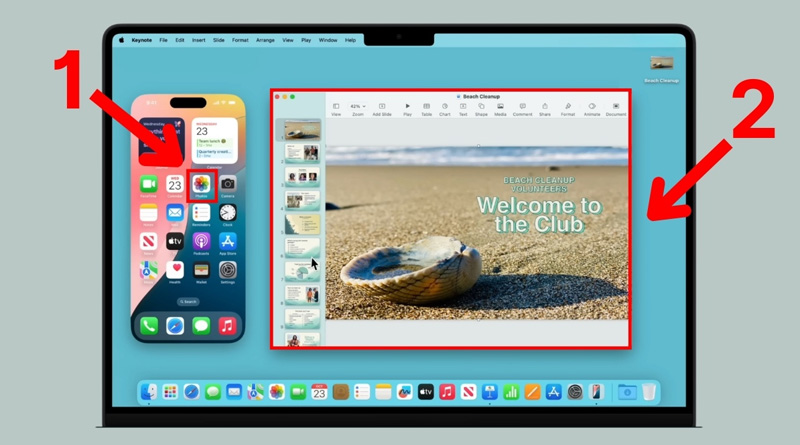
Task: Select the Beach Cleanup file on the desktop
Action: click(661, 69)
